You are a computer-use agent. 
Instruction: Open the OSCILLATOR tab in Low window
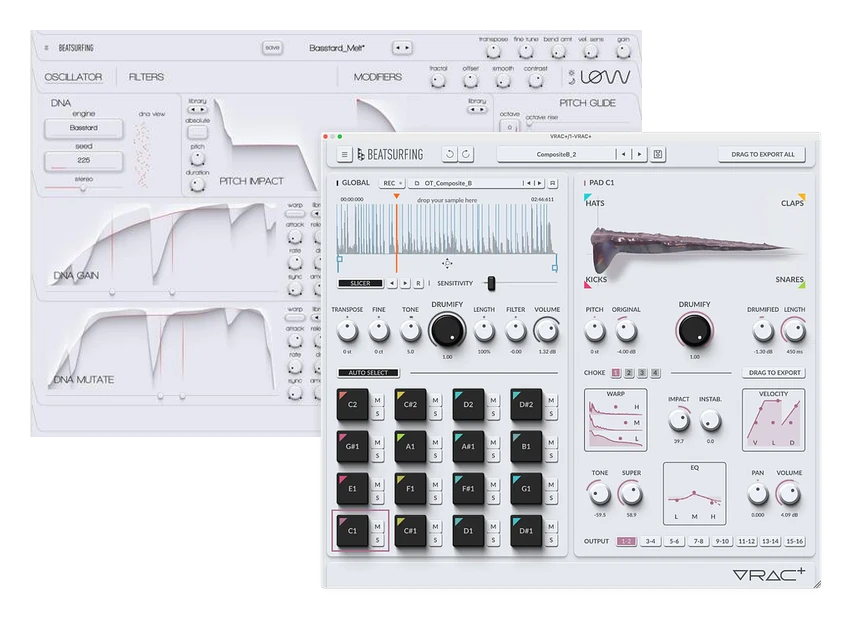[x=73, y=77]
